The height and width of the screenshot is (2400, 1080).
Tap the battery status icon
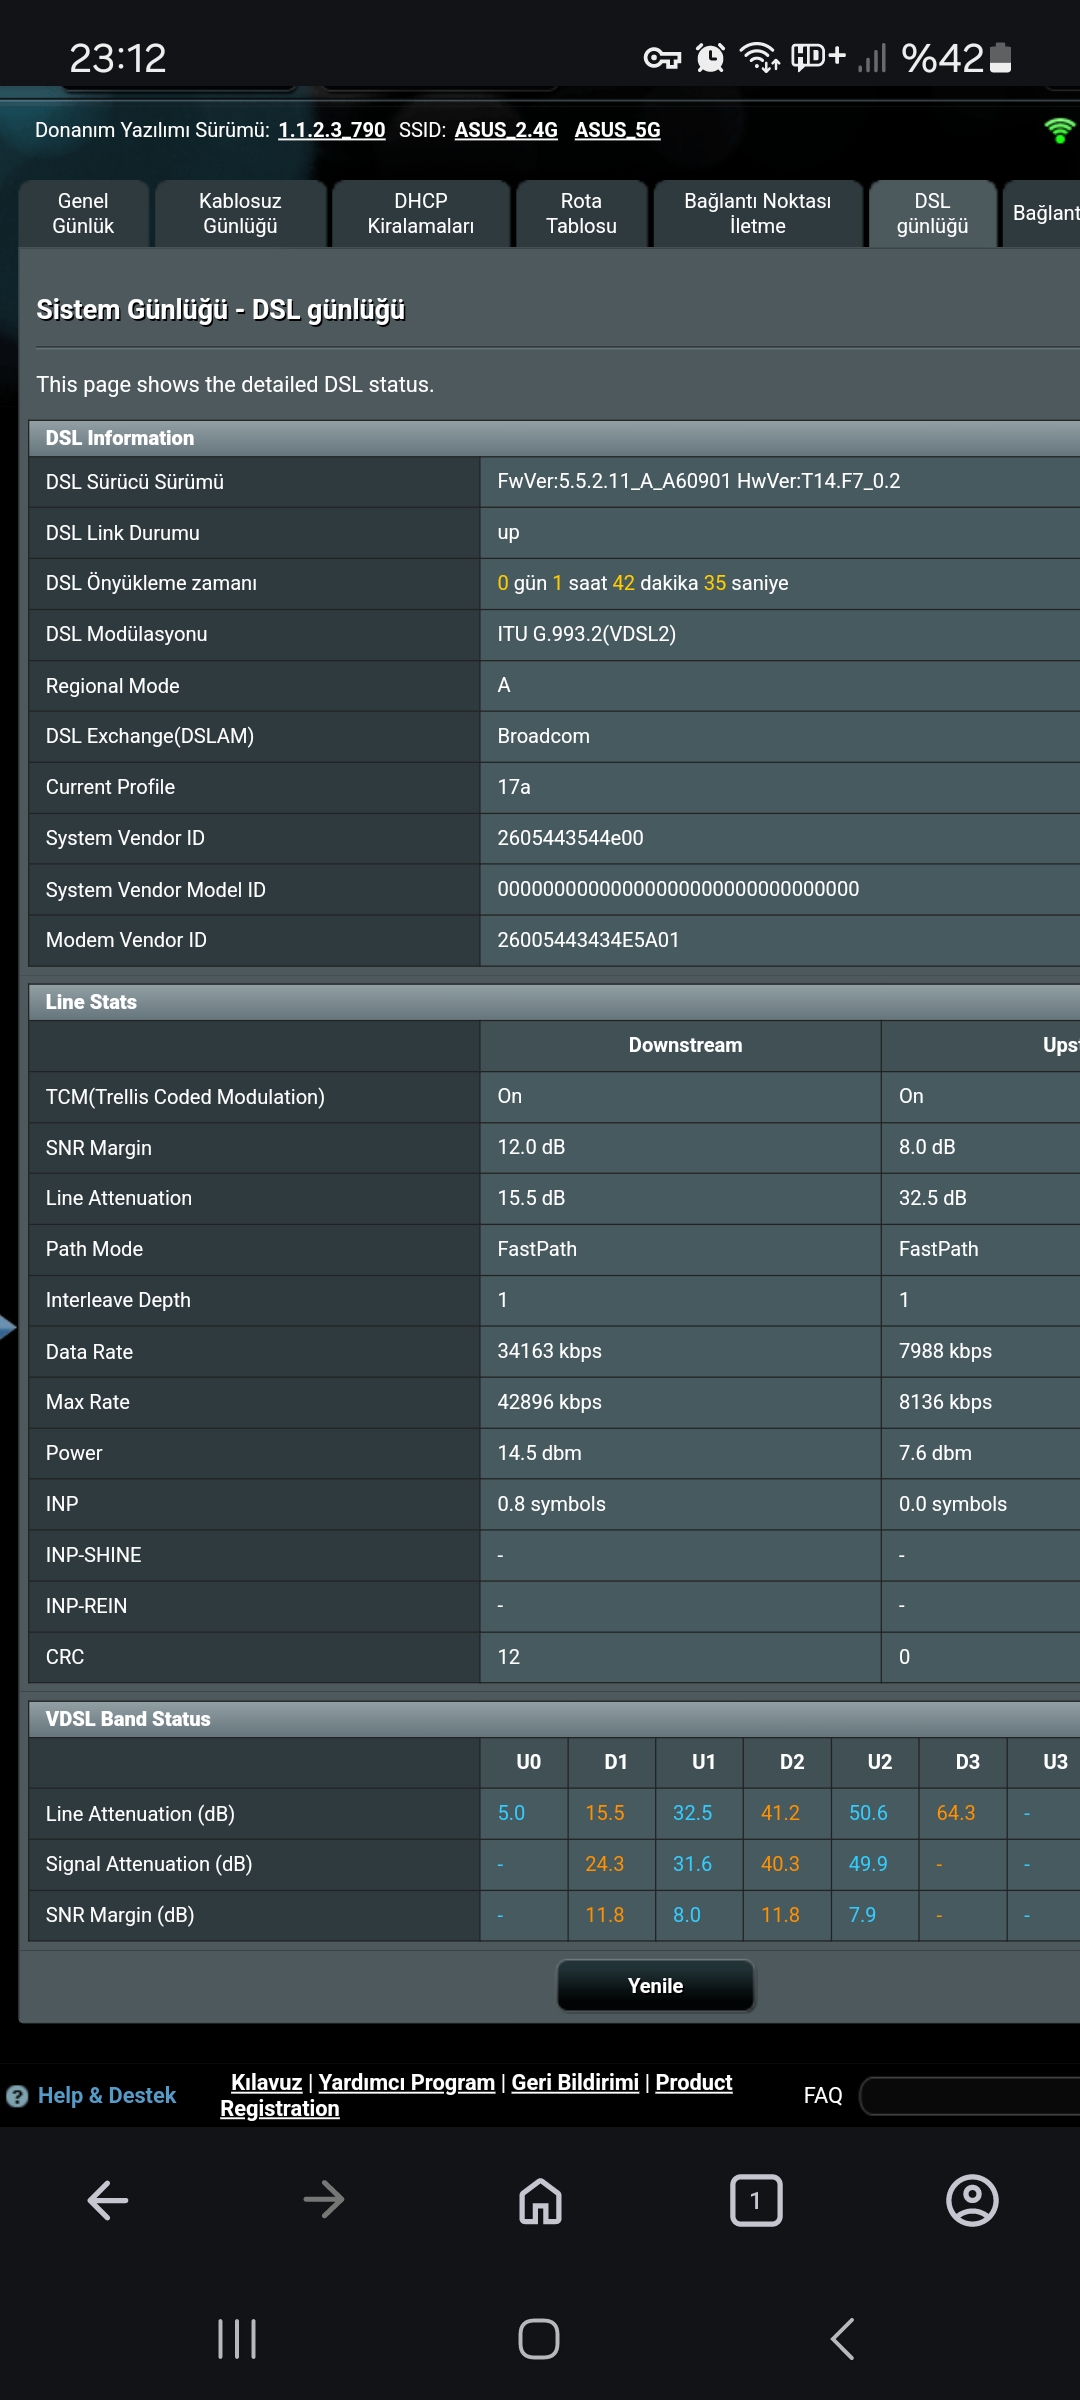[x=1001, y=58]
